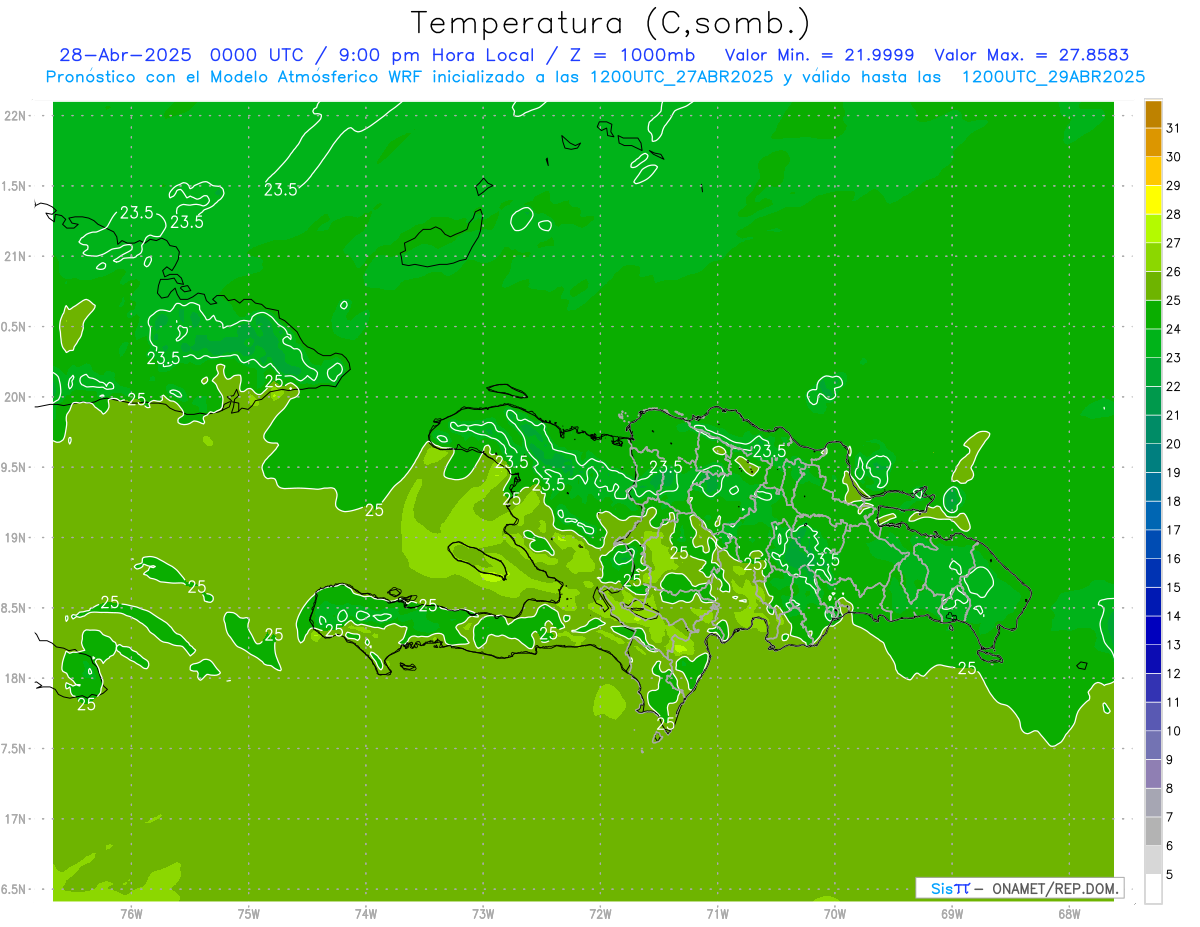Click the legend value 31
1200x927 pixels.
[x=1173, y=128]
